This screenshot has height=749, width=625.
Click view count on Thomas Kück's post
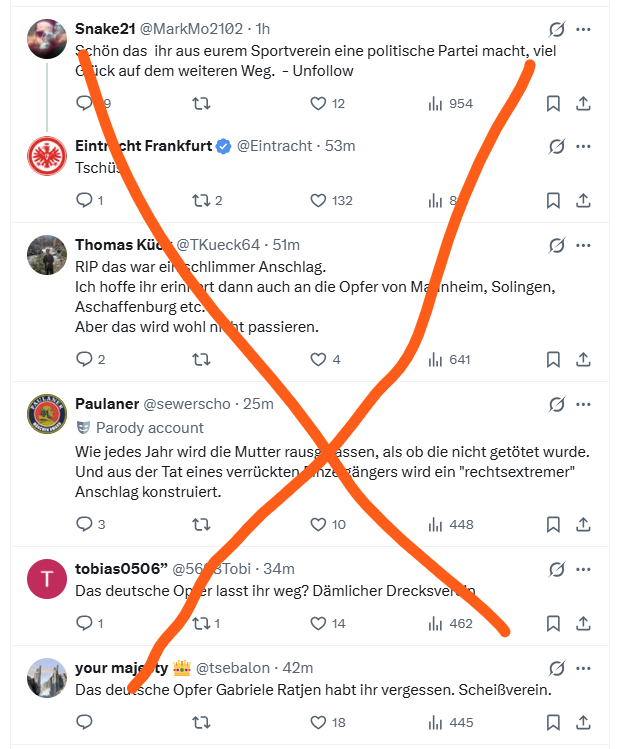[448, 359]
